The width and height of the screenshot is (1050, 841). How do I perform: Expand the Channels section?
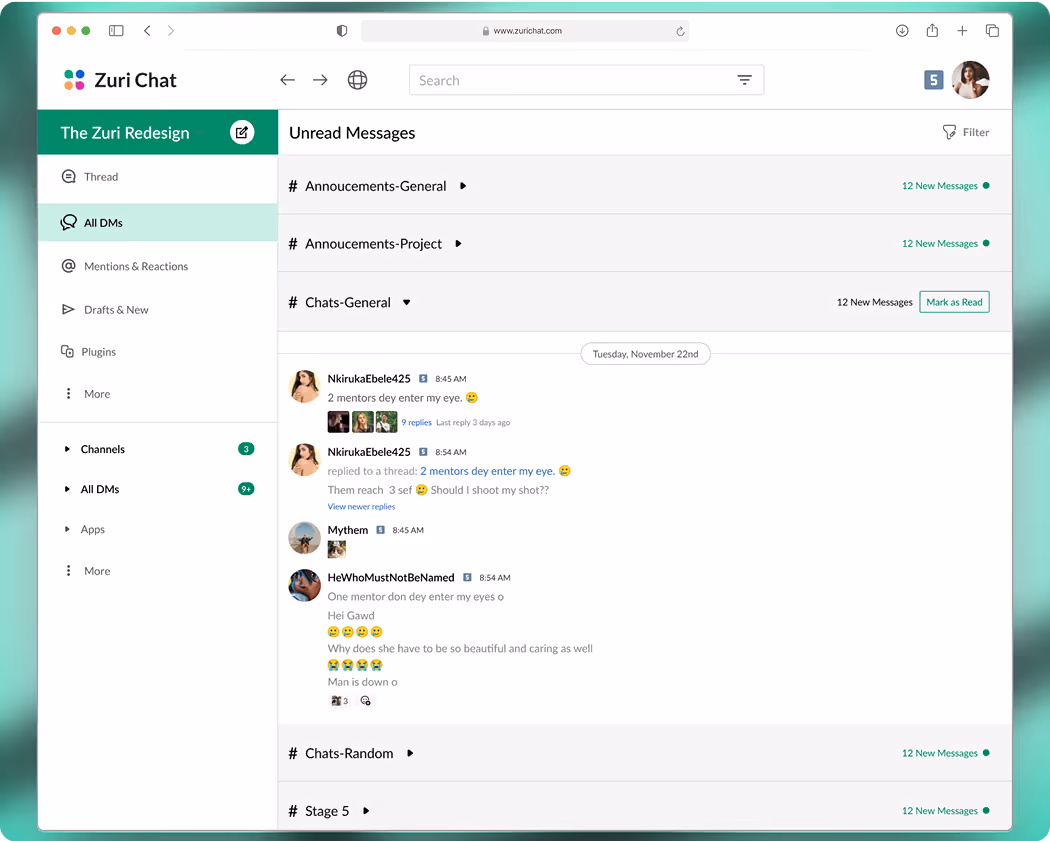67,449
